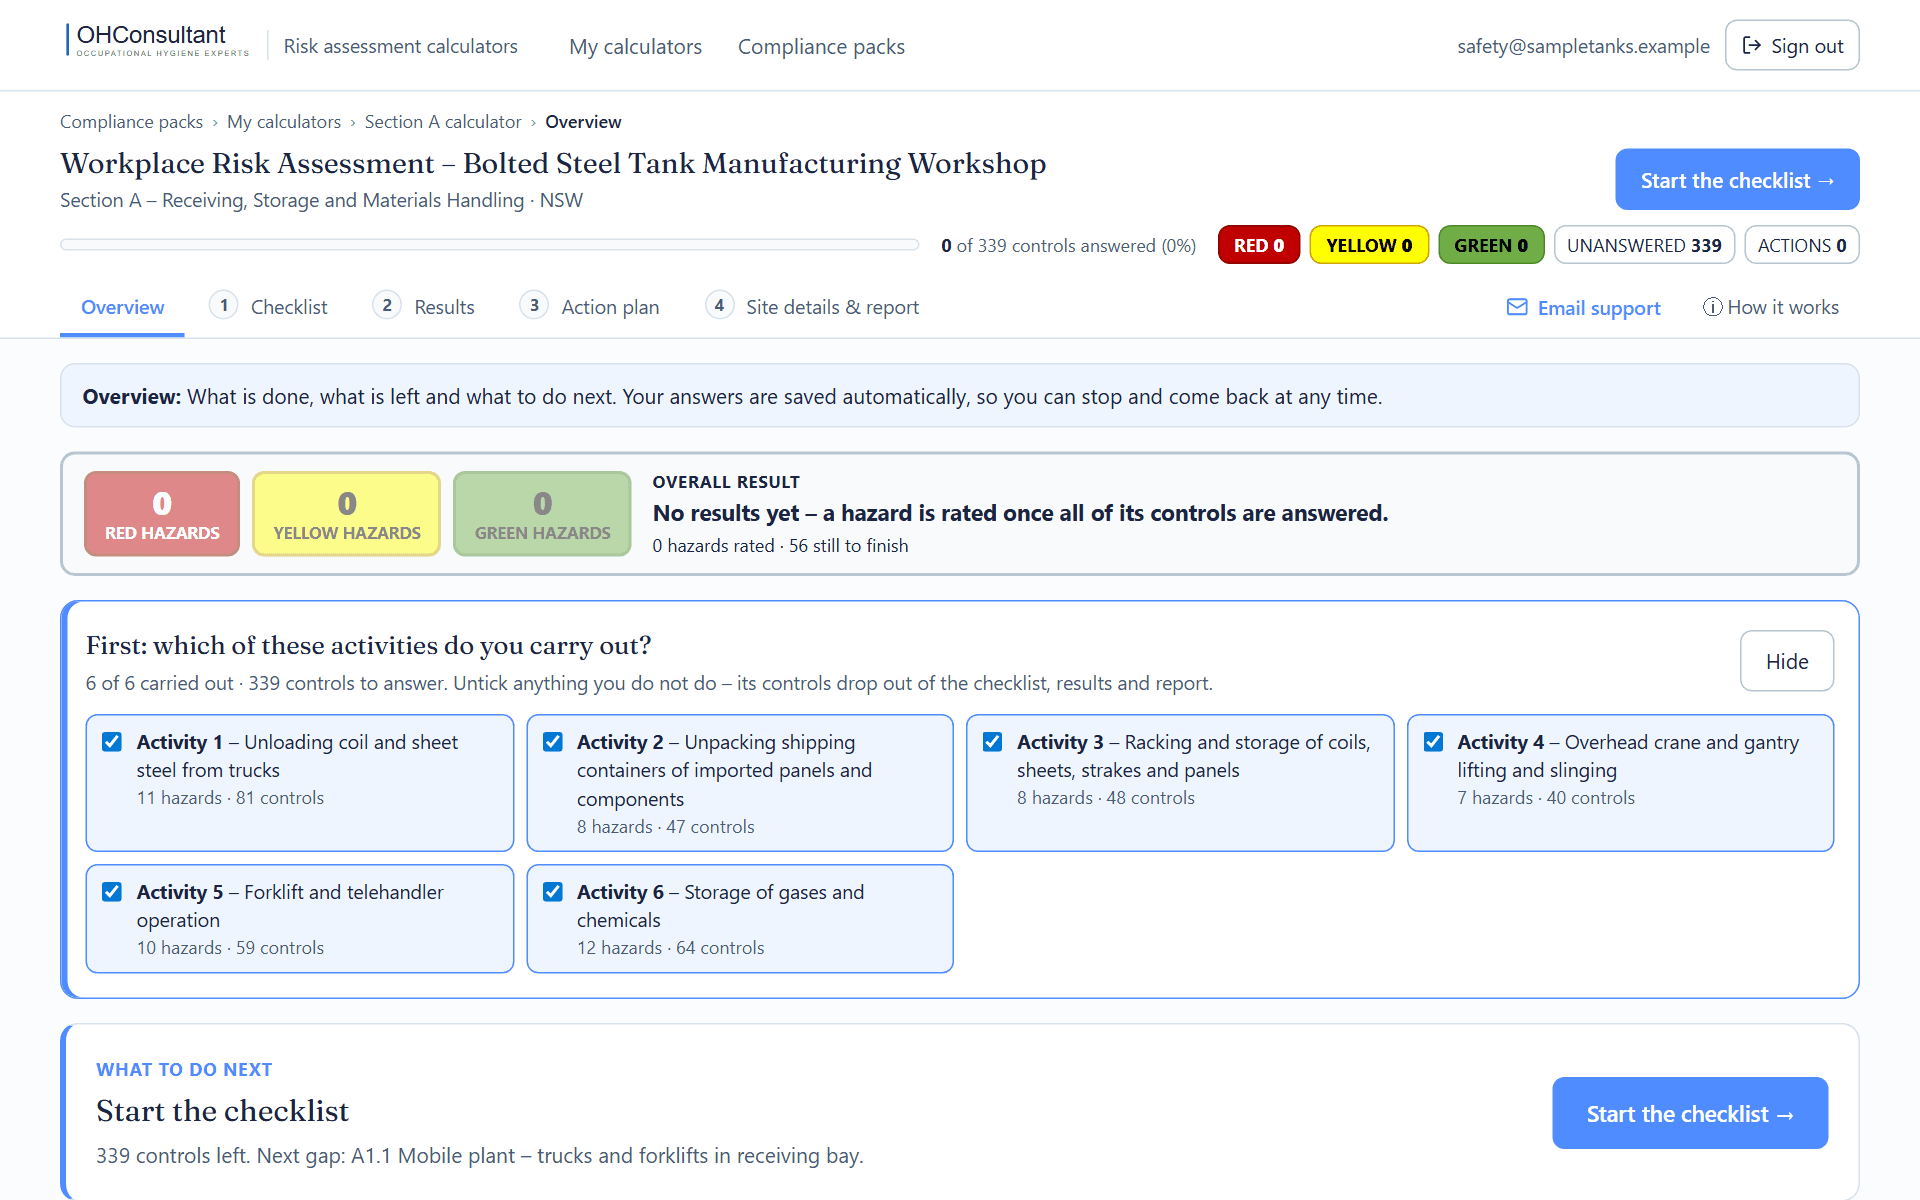Click the GREEN 0 status badge
The width and height of the screenshot is (1920, 1200).
coord(1491,245)
